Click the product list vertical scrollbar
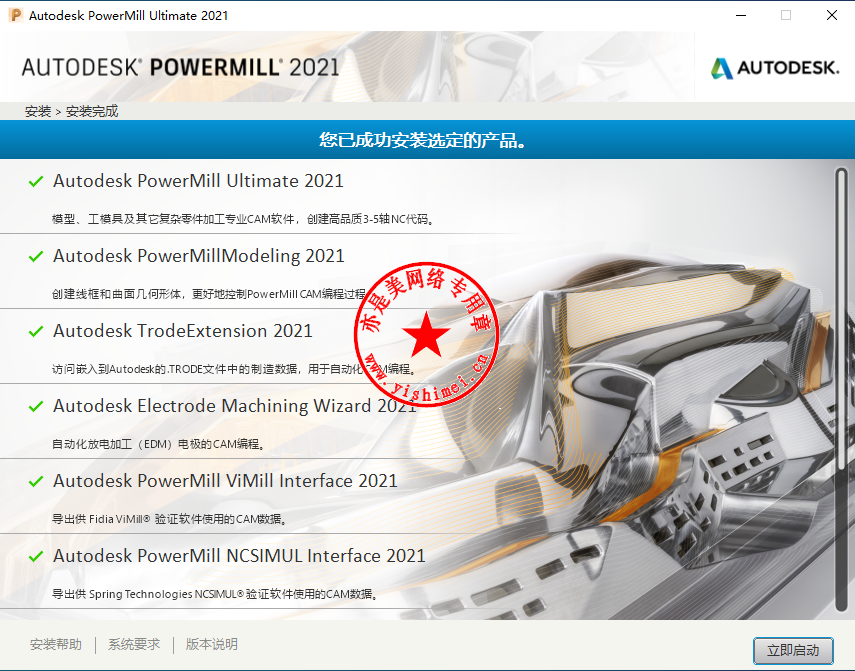Screen dimensions: 855x671 point(841,389)
